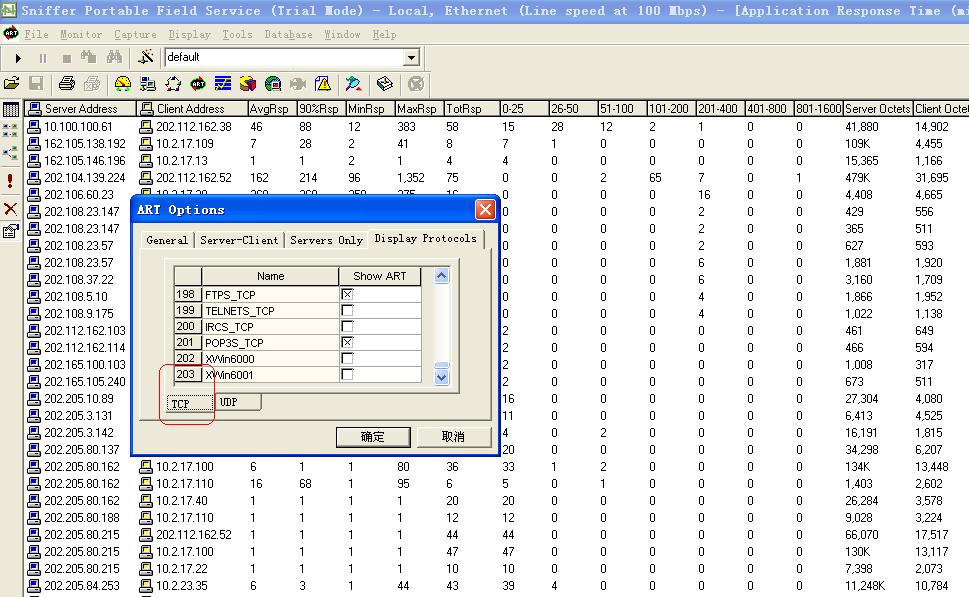
Task: Click the Start capture play icon
Action: 18,58
